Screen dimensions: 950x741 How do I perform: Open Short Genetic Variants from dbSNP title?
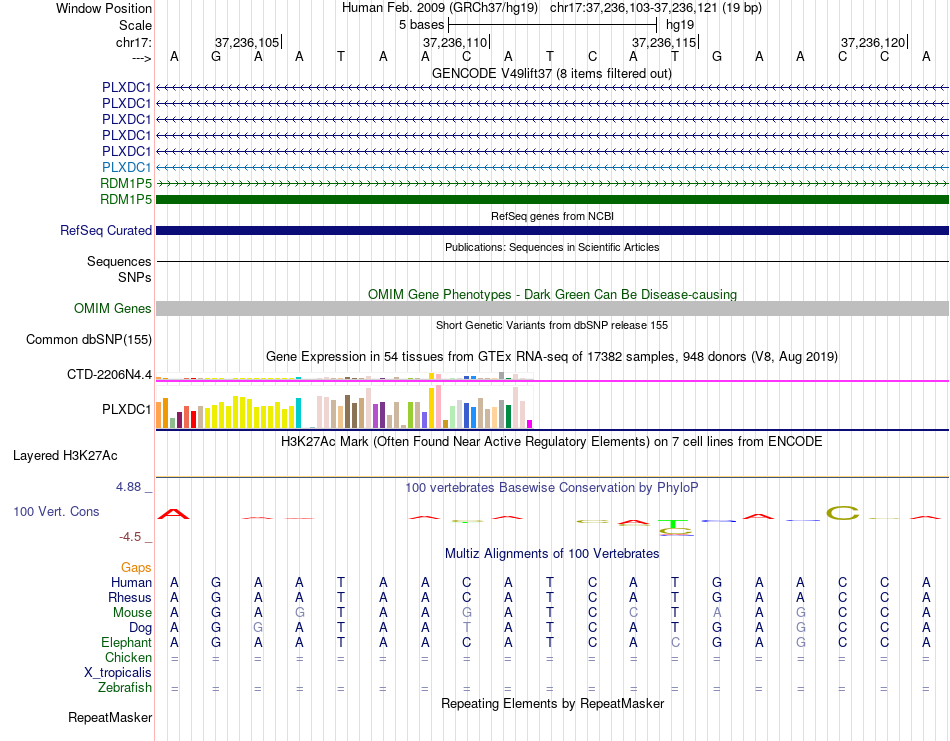552,325
